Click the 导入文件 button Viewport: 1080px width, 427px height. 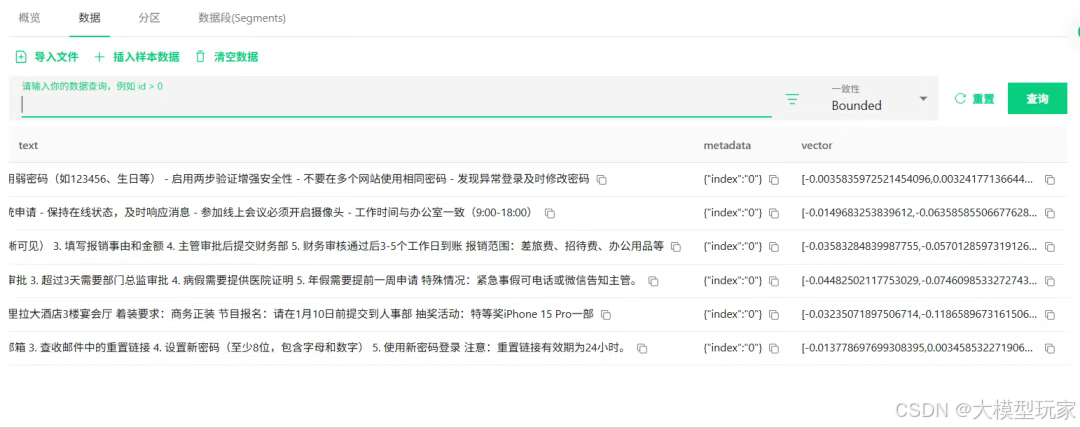click(47, 56)
